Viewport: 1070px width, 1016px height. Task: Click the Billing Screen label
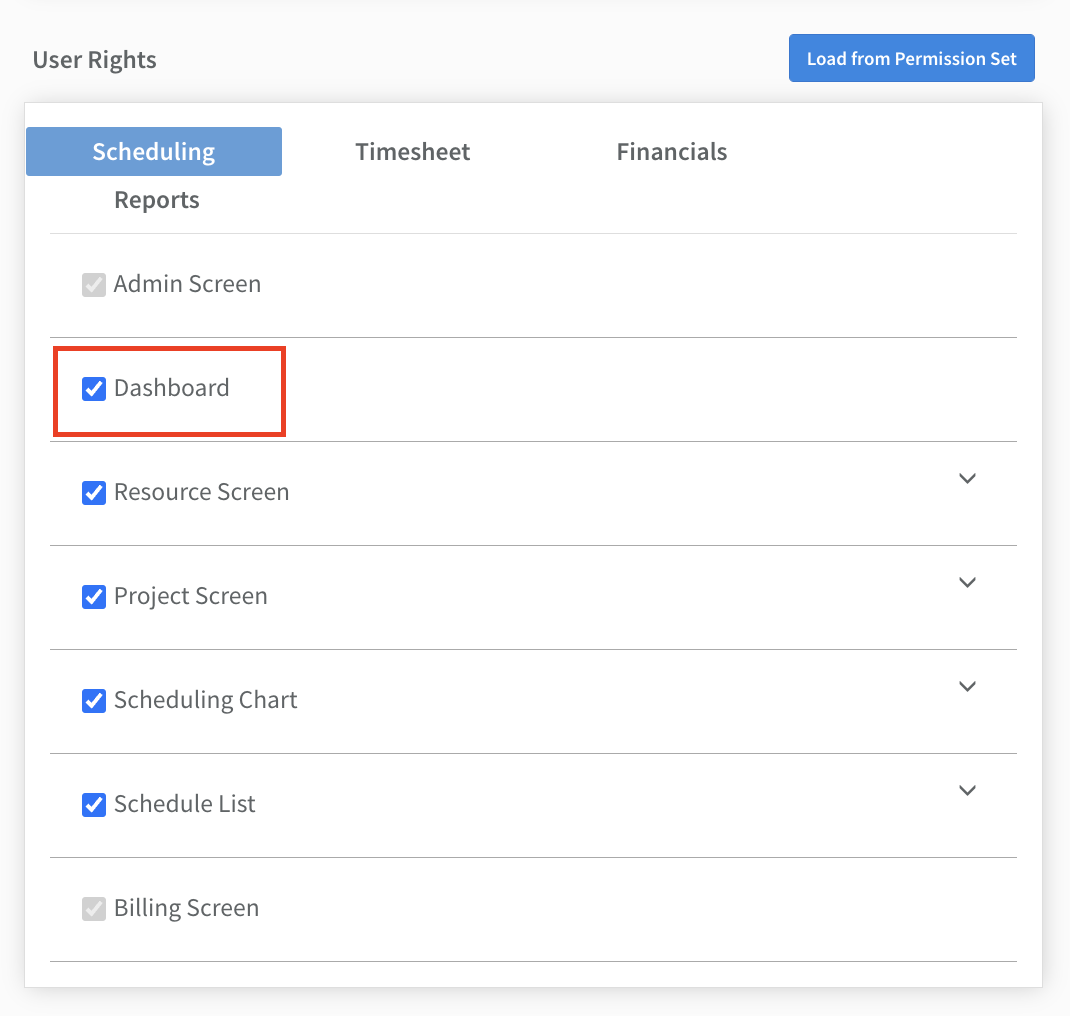[x=186, y=908]
